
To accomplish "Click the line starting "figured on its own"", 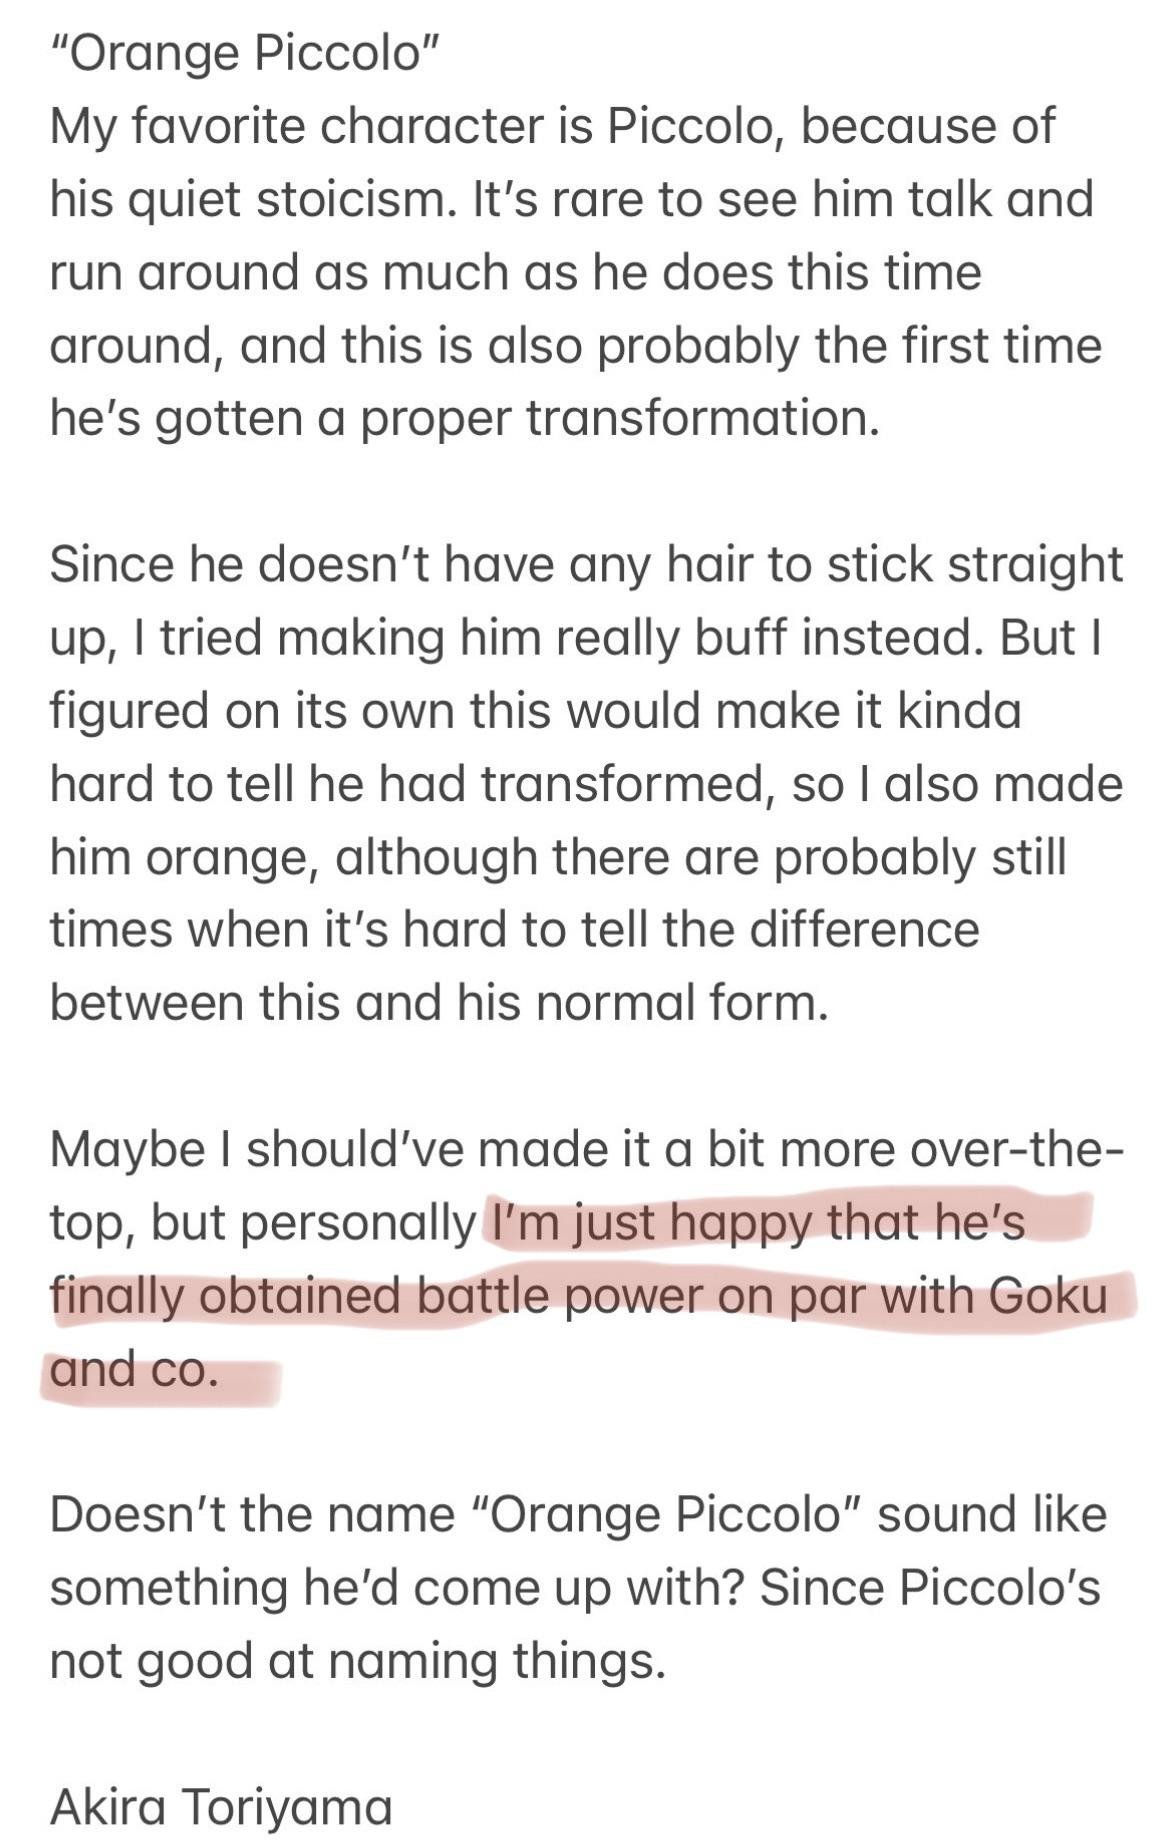I will point(536,711).
